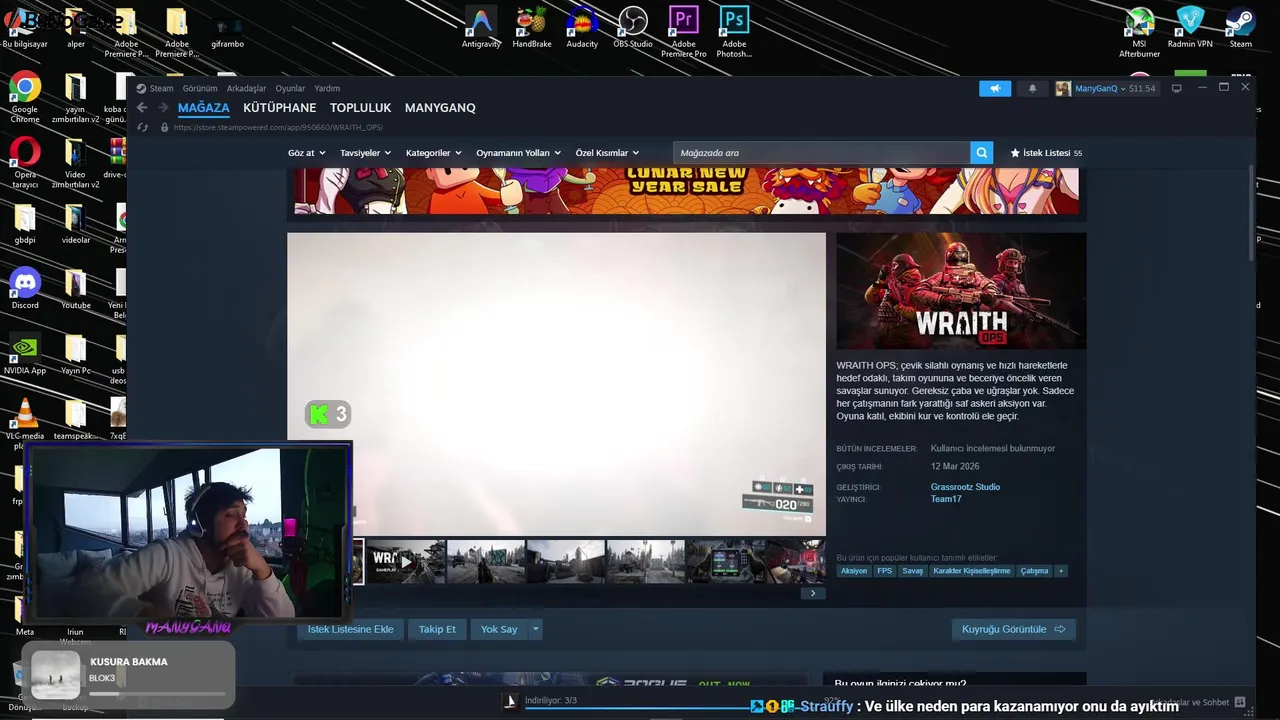The image size is (1280, 720).
Task: Click the plus button to add tag
Action: 1061,571
